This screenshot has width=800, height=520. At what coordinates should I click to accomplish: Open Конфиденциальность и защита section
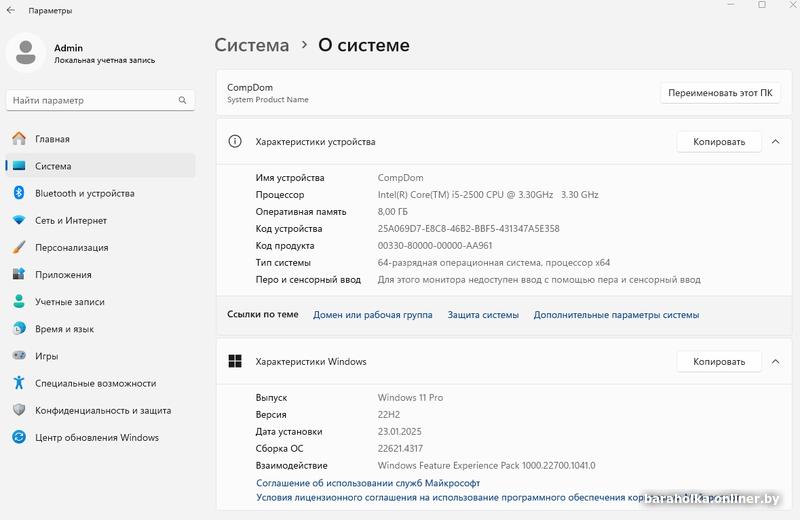[101, 410]
